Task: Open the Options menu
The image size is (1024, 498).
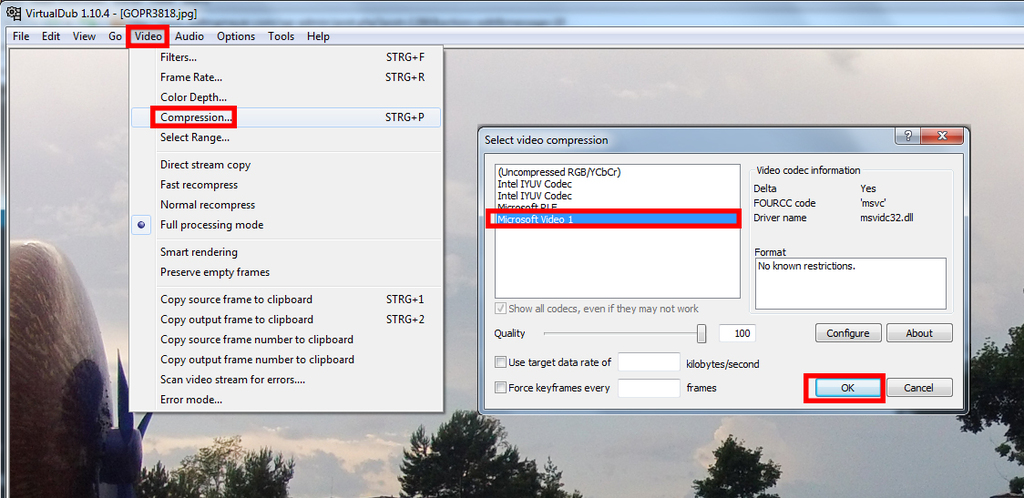Action: 236,37
